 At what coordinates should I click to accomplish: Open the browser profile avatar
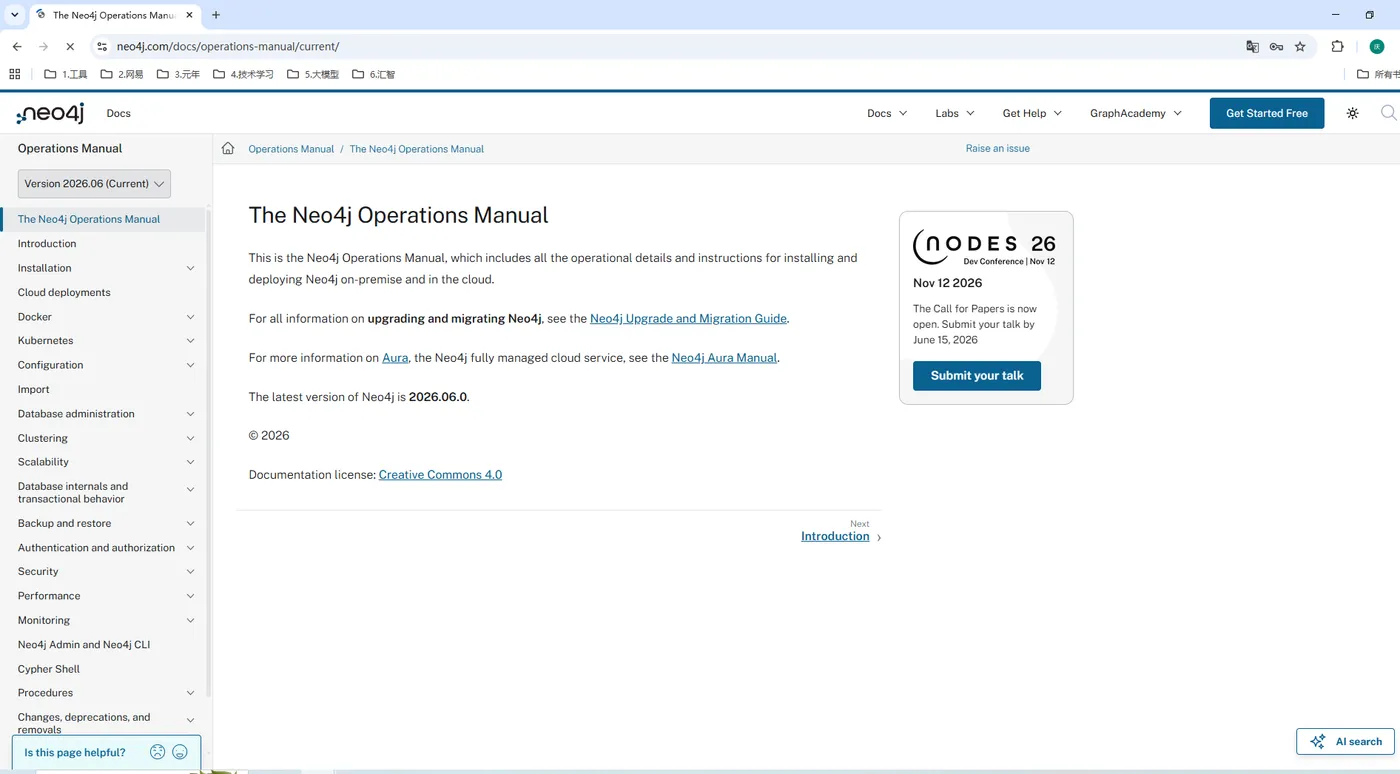[x=1376, y=46]
